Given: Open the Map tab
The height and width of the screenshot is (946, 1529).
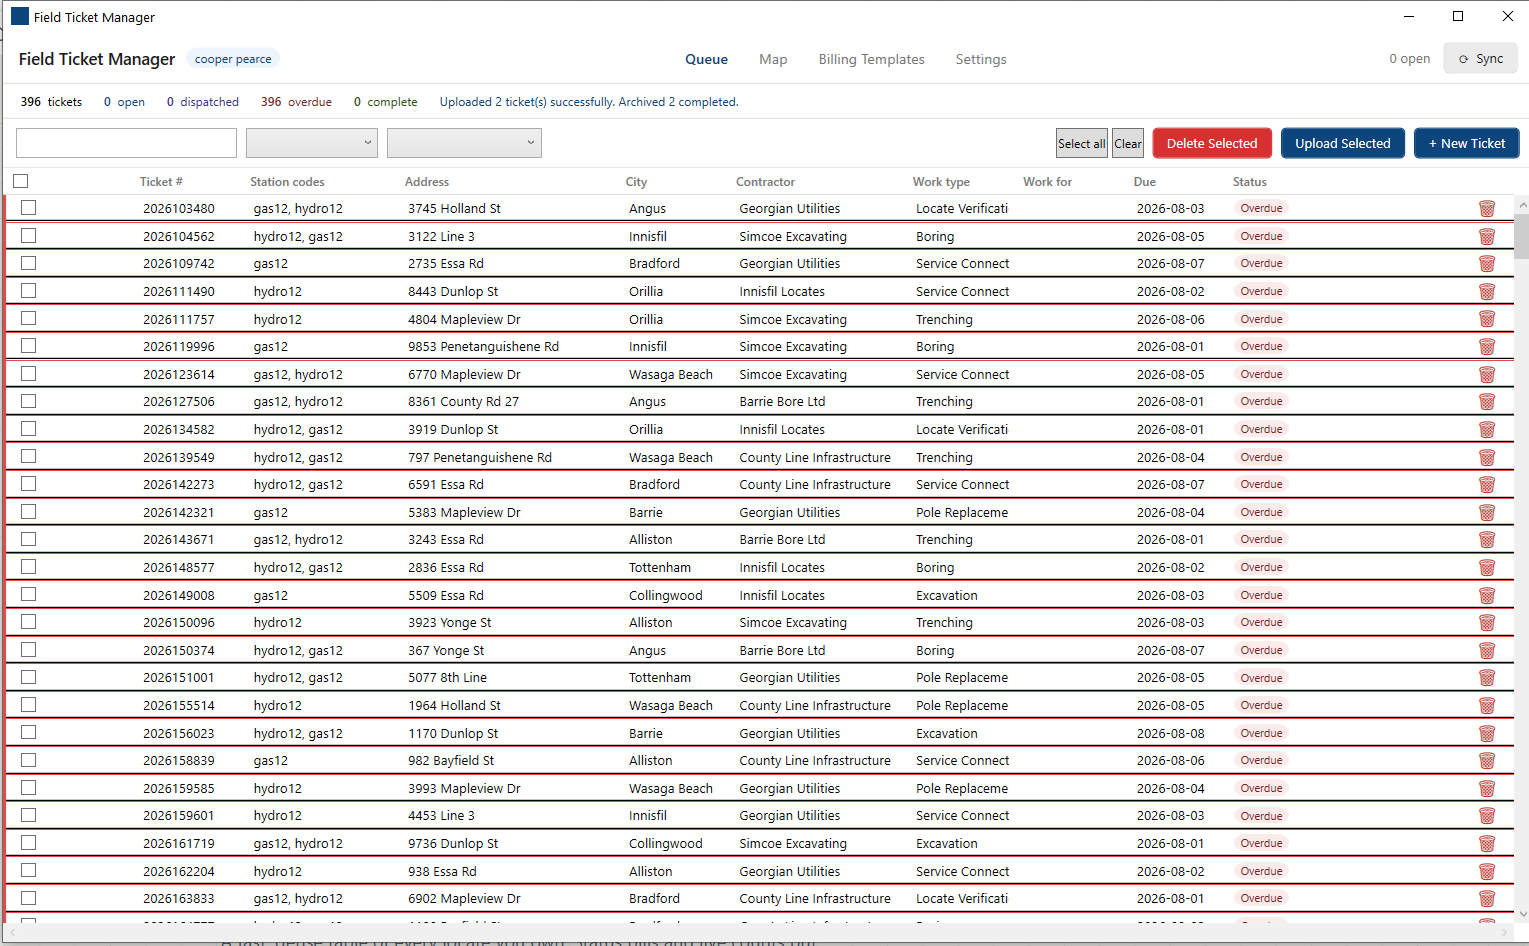Looking at the screenshot, I should click(x=773, y=59).
